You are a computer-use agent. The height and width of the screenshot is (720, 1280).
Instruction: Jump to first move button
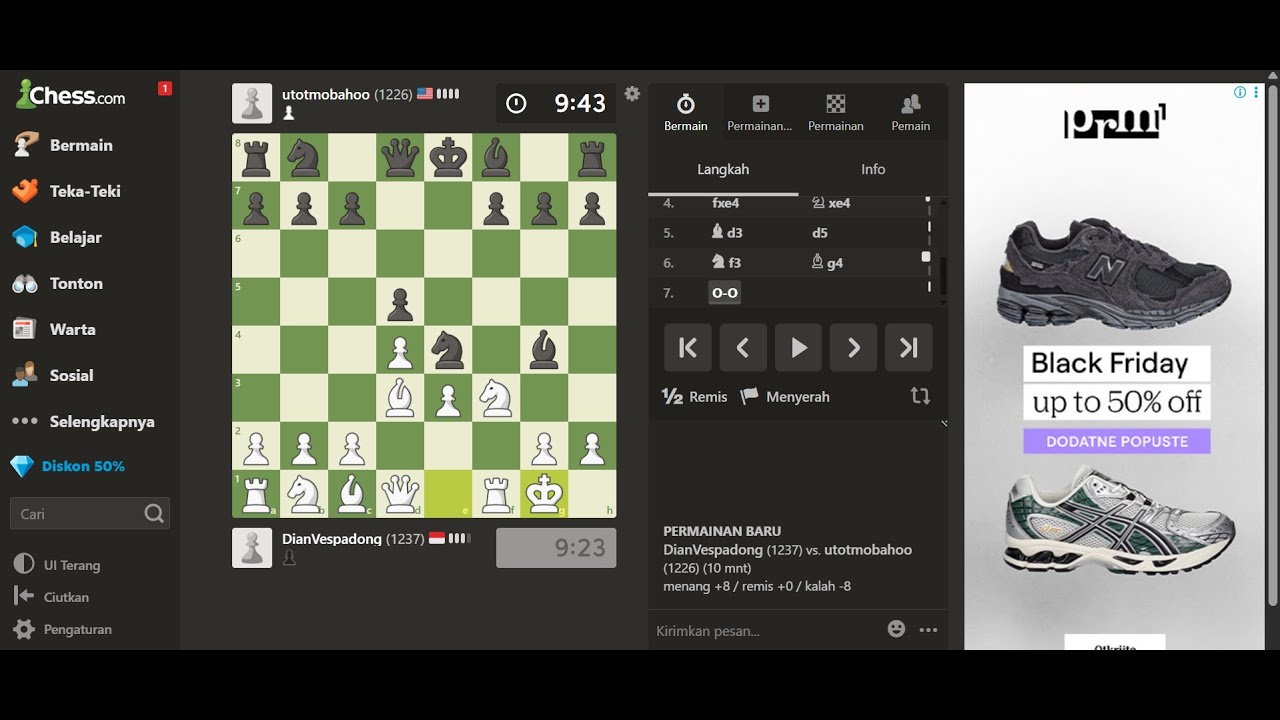[x=688, y=348]
